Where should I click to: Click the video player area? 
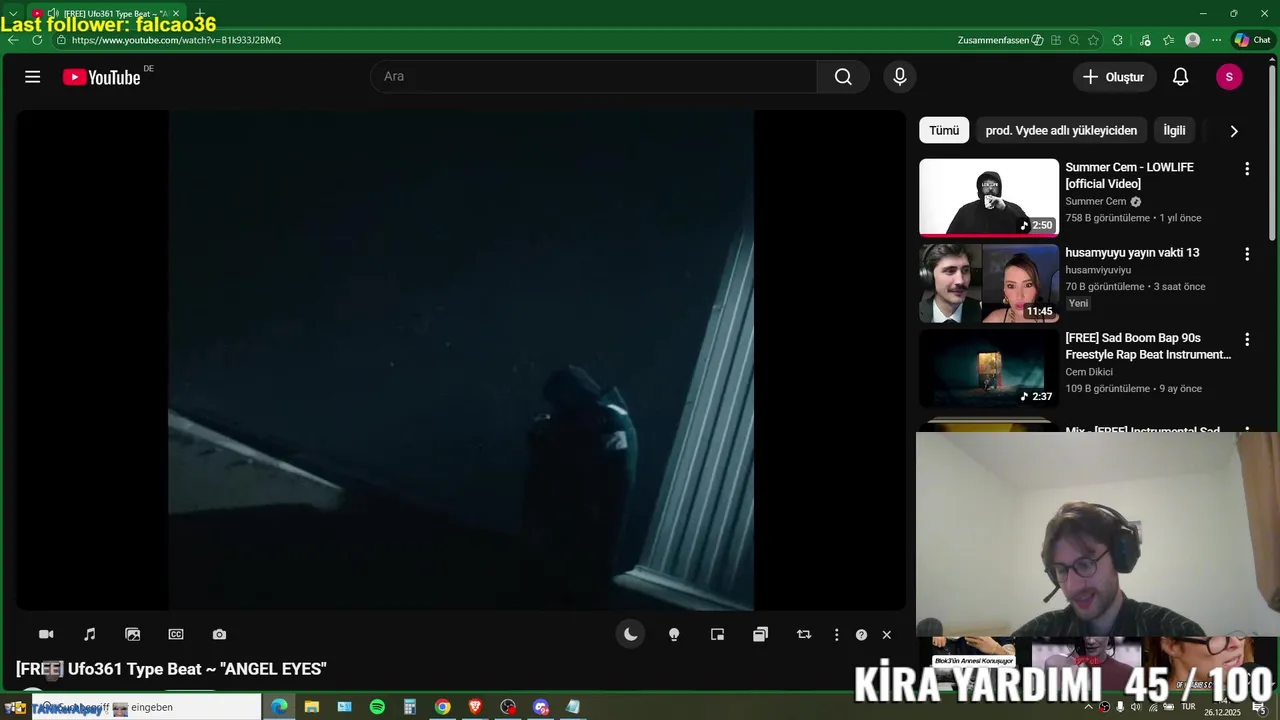460,360
